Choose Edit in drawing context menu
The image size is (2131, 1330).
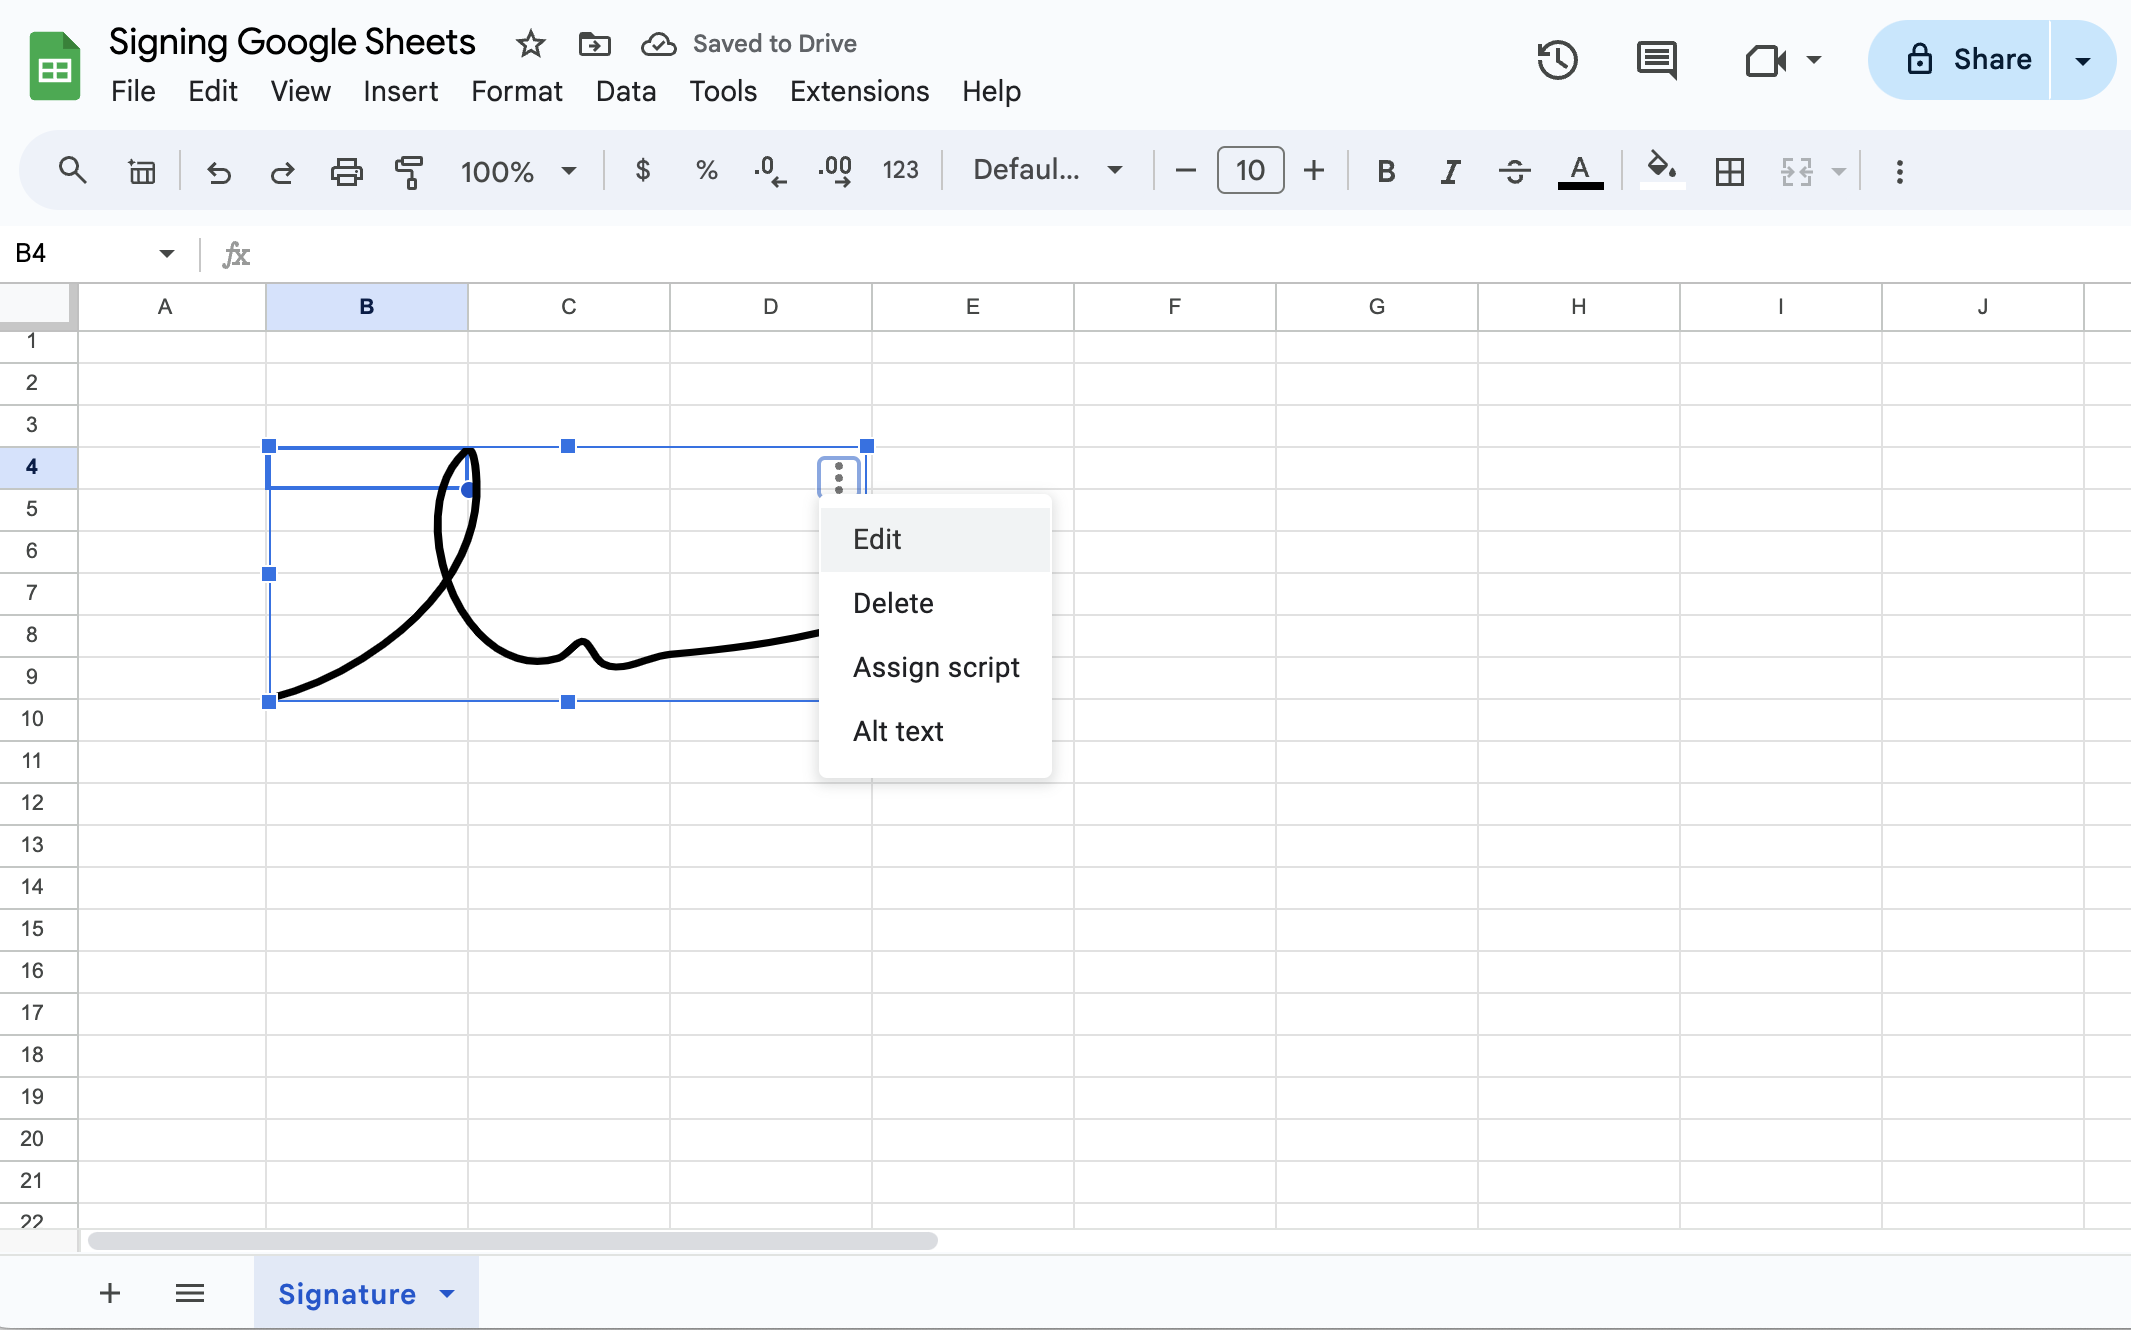(x=935, y=540)
